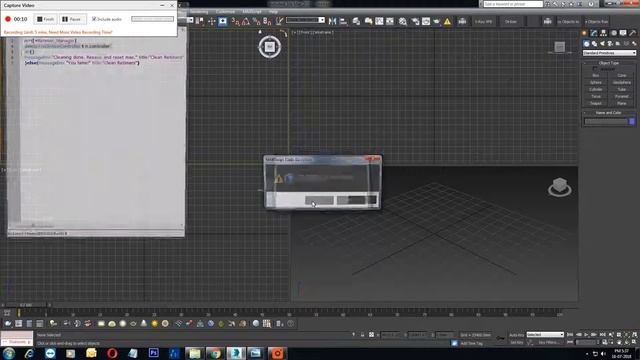The width and height of the screenshot is (640, 360).
Task: Click the Selection Lock toggle in status bar
Action: pos(362,335)
